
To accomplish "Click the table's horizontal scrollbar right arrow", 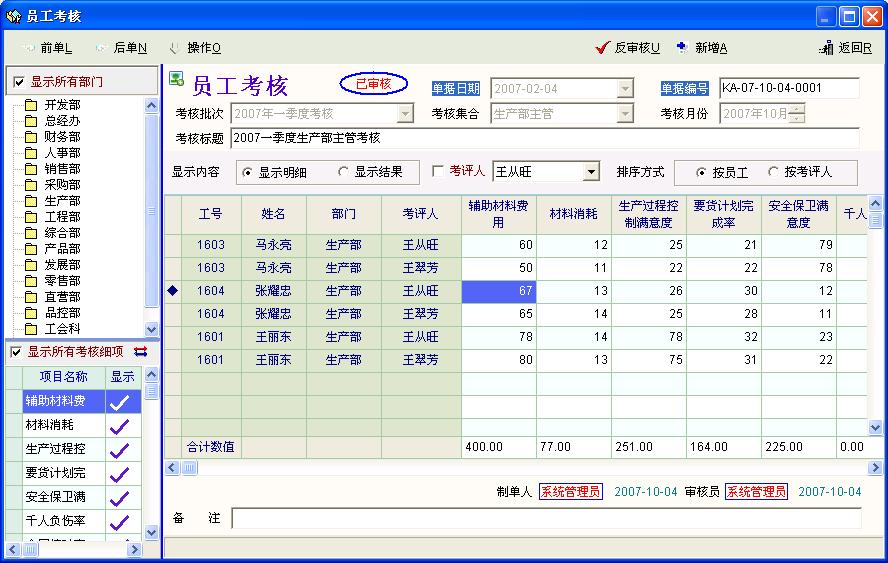I will [876, 467].
